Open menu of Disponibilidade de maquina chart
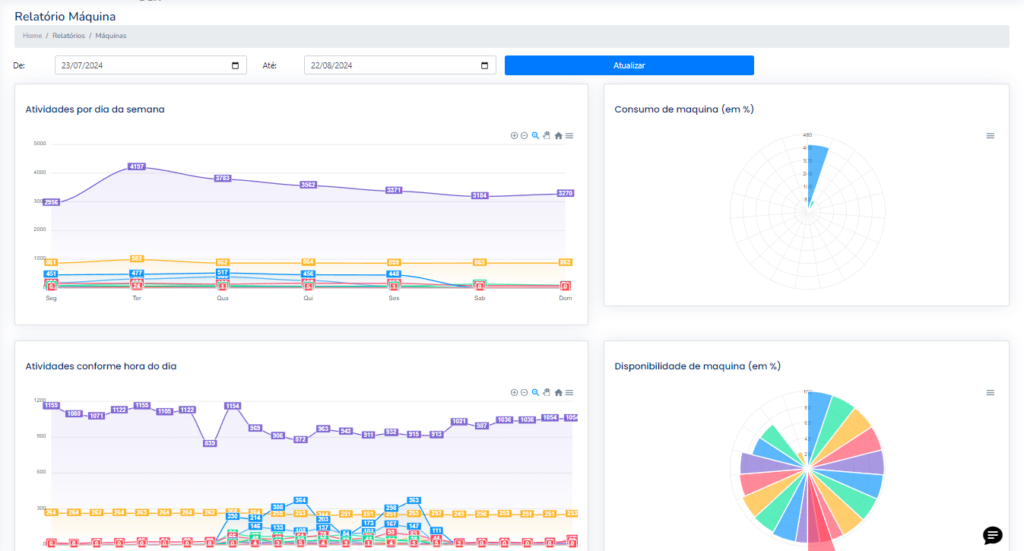The image size is (1024, 551). coord(990,392)
